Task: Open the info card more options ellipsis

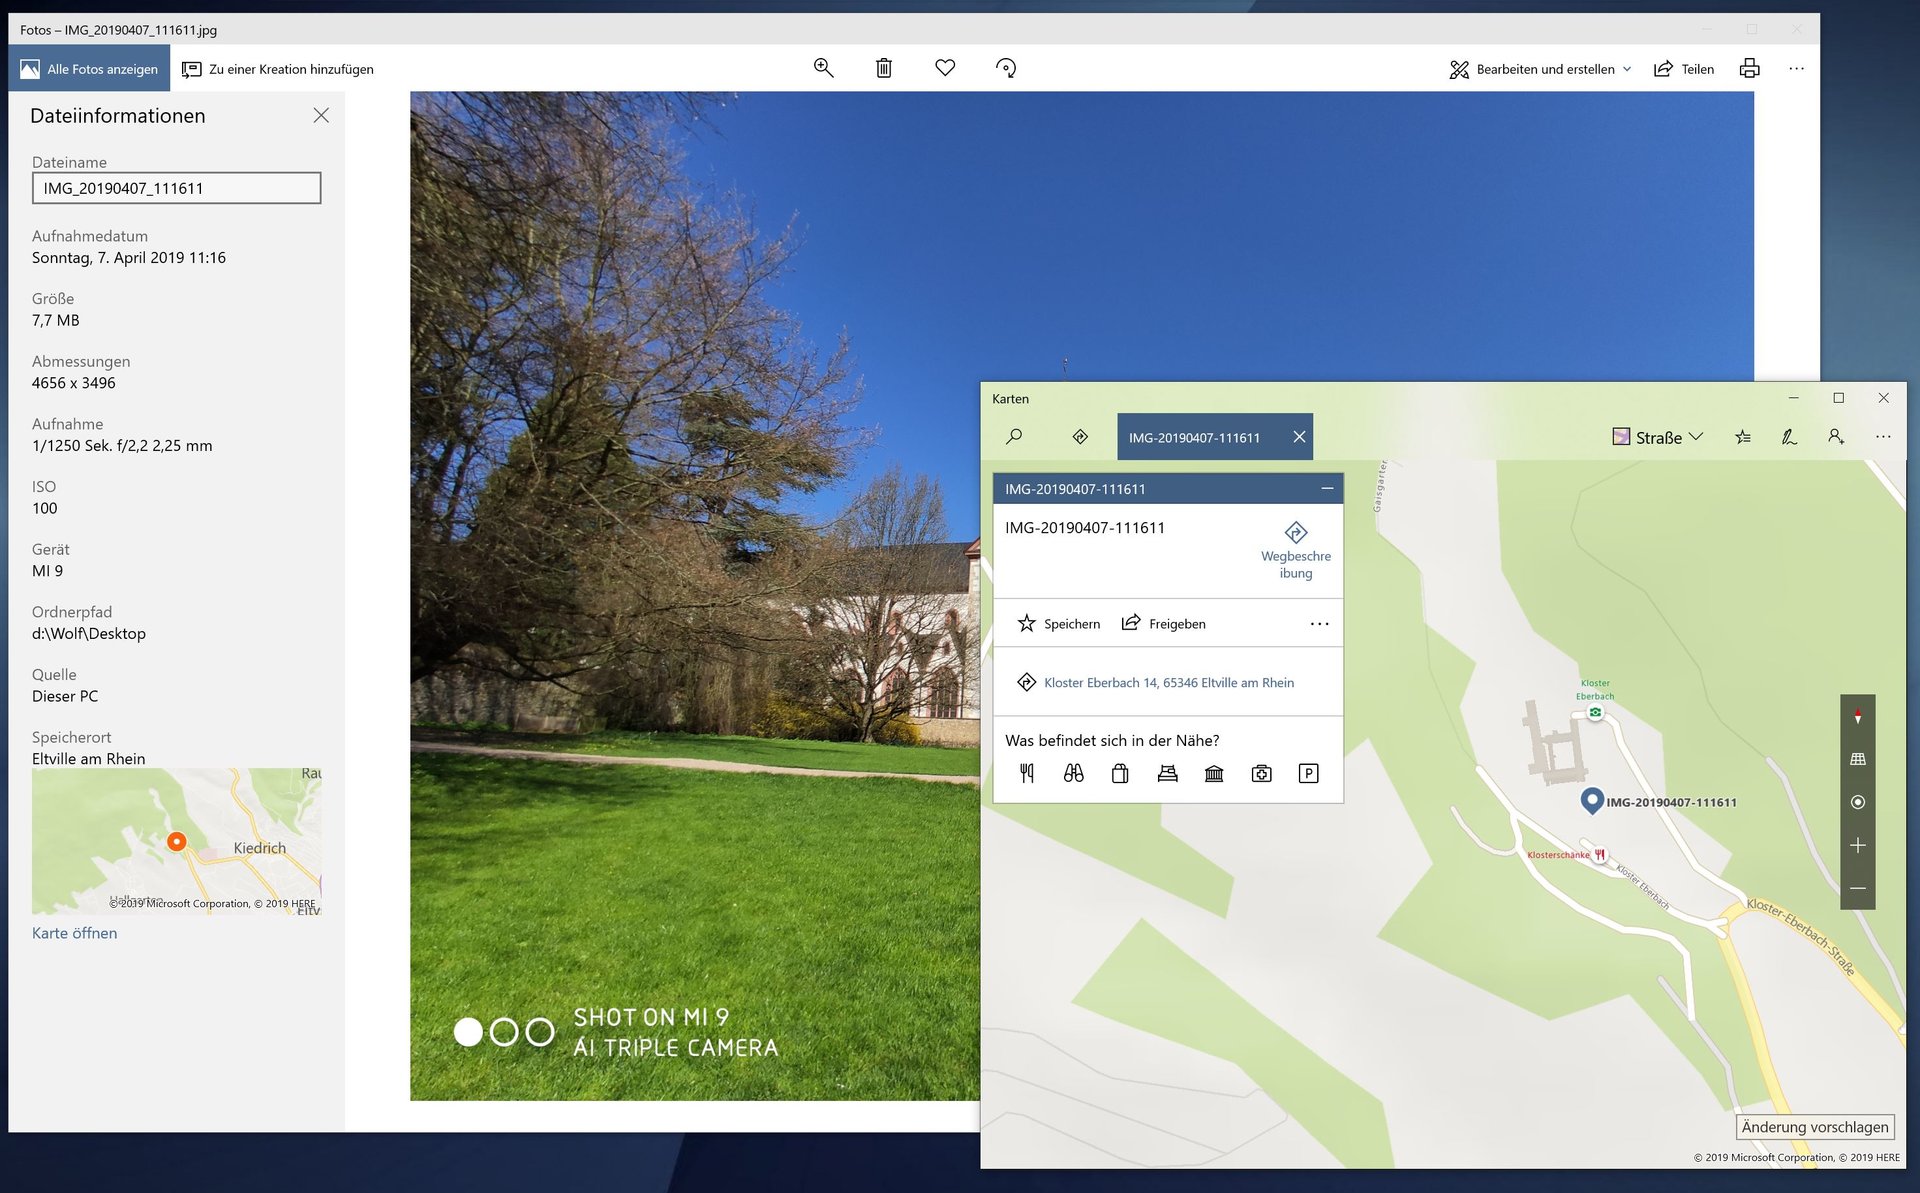Action: click(1319, 624)
